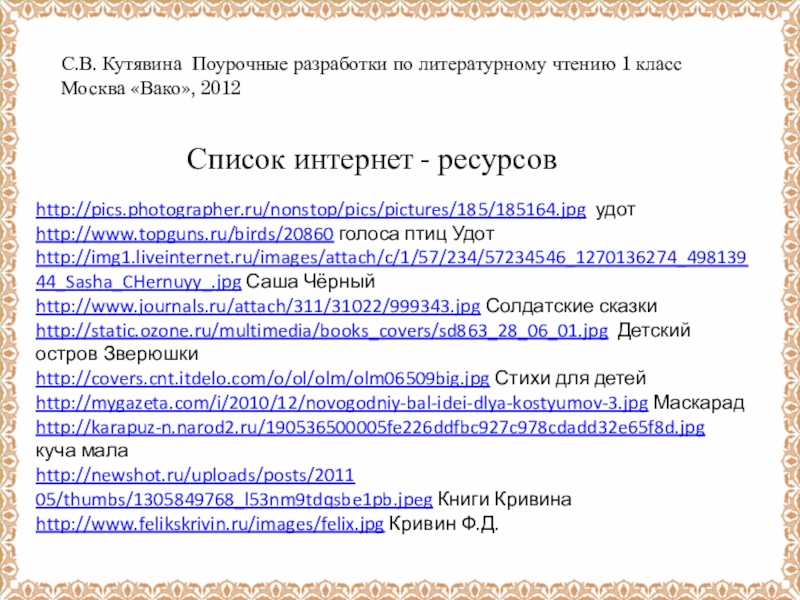Image resolution: width=800 pixels, height=600 pixels.
Task: Click the 'Москва «Вако», 2012' line
Action: [151, 88]
